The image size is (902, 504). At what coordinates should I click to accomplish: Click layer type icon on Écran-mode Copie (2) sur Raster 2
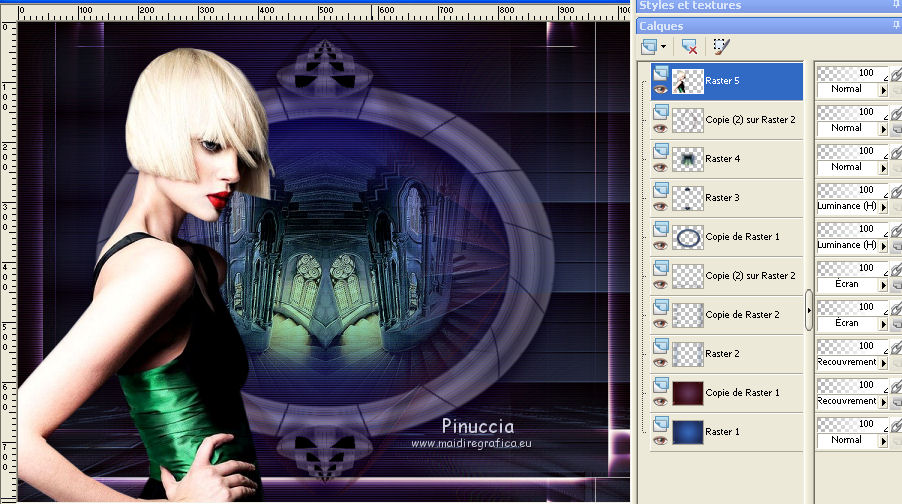coord(660,268)
